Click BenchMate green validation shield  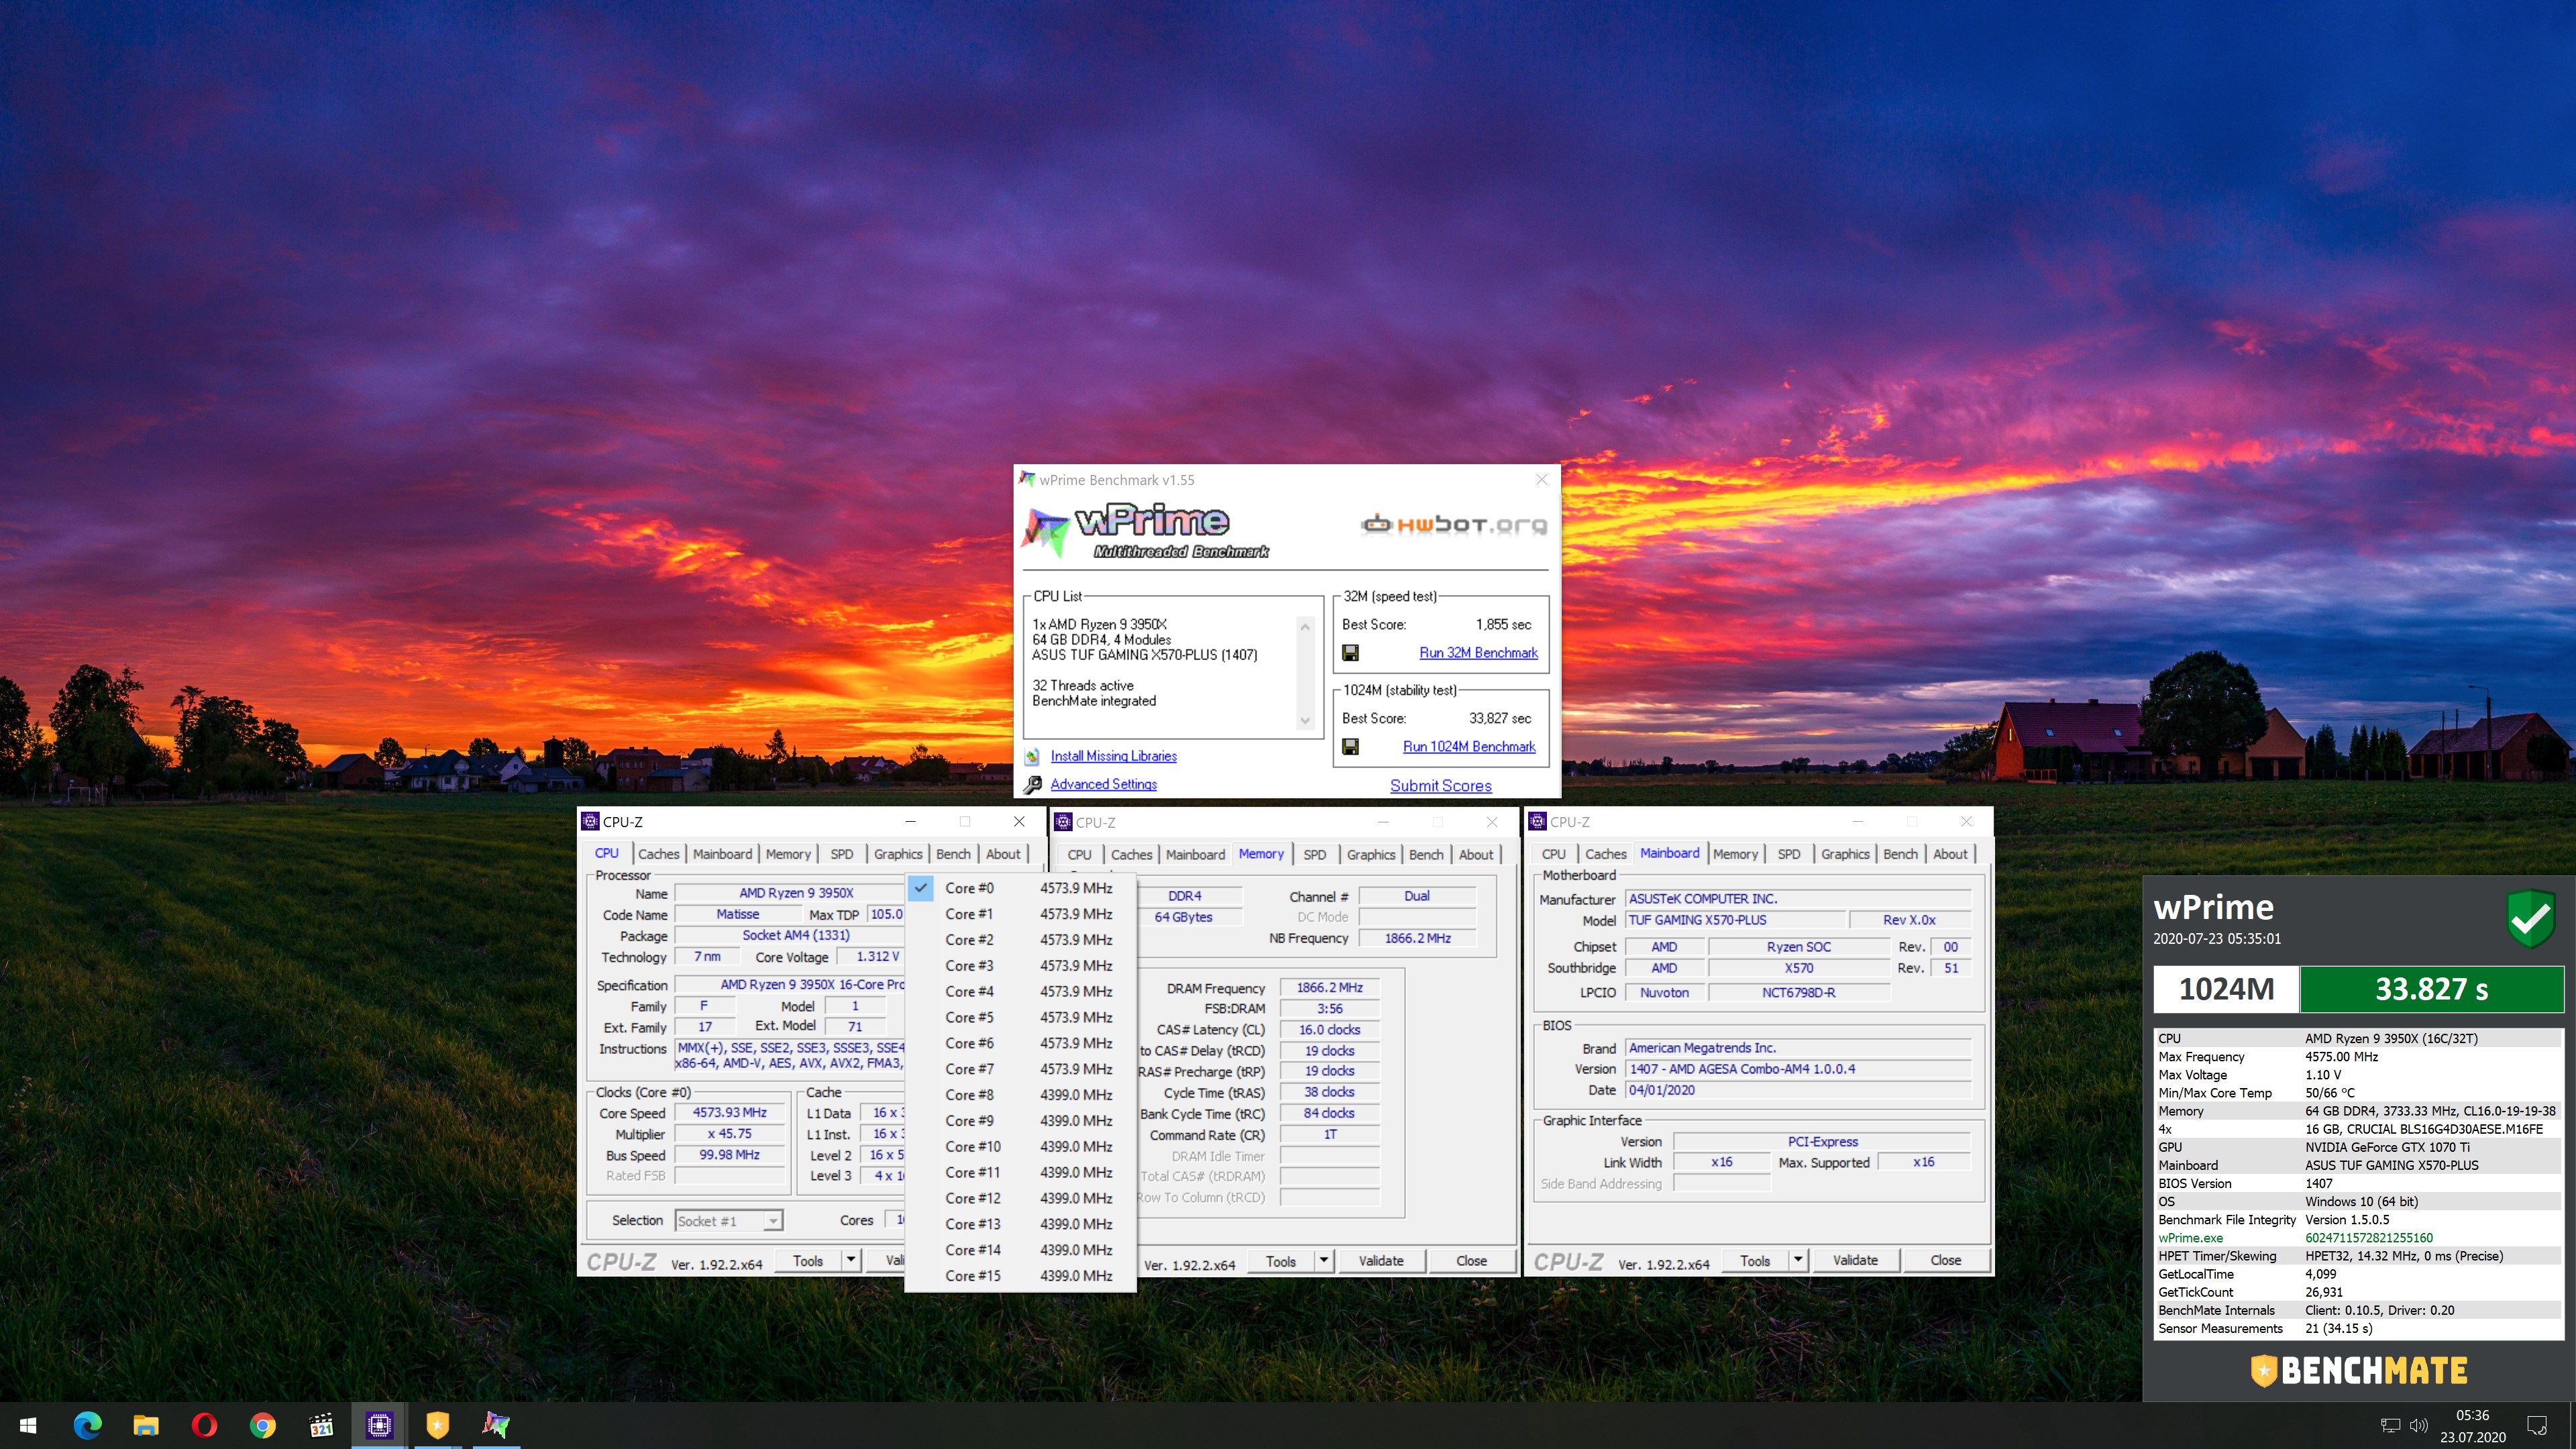2531,918
